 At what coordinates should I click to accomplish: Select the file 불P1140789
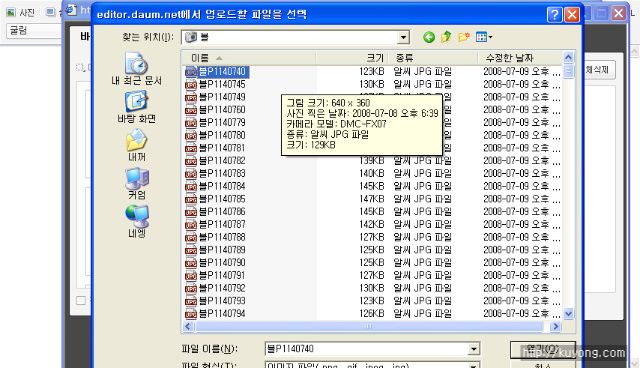click(222, 250)
